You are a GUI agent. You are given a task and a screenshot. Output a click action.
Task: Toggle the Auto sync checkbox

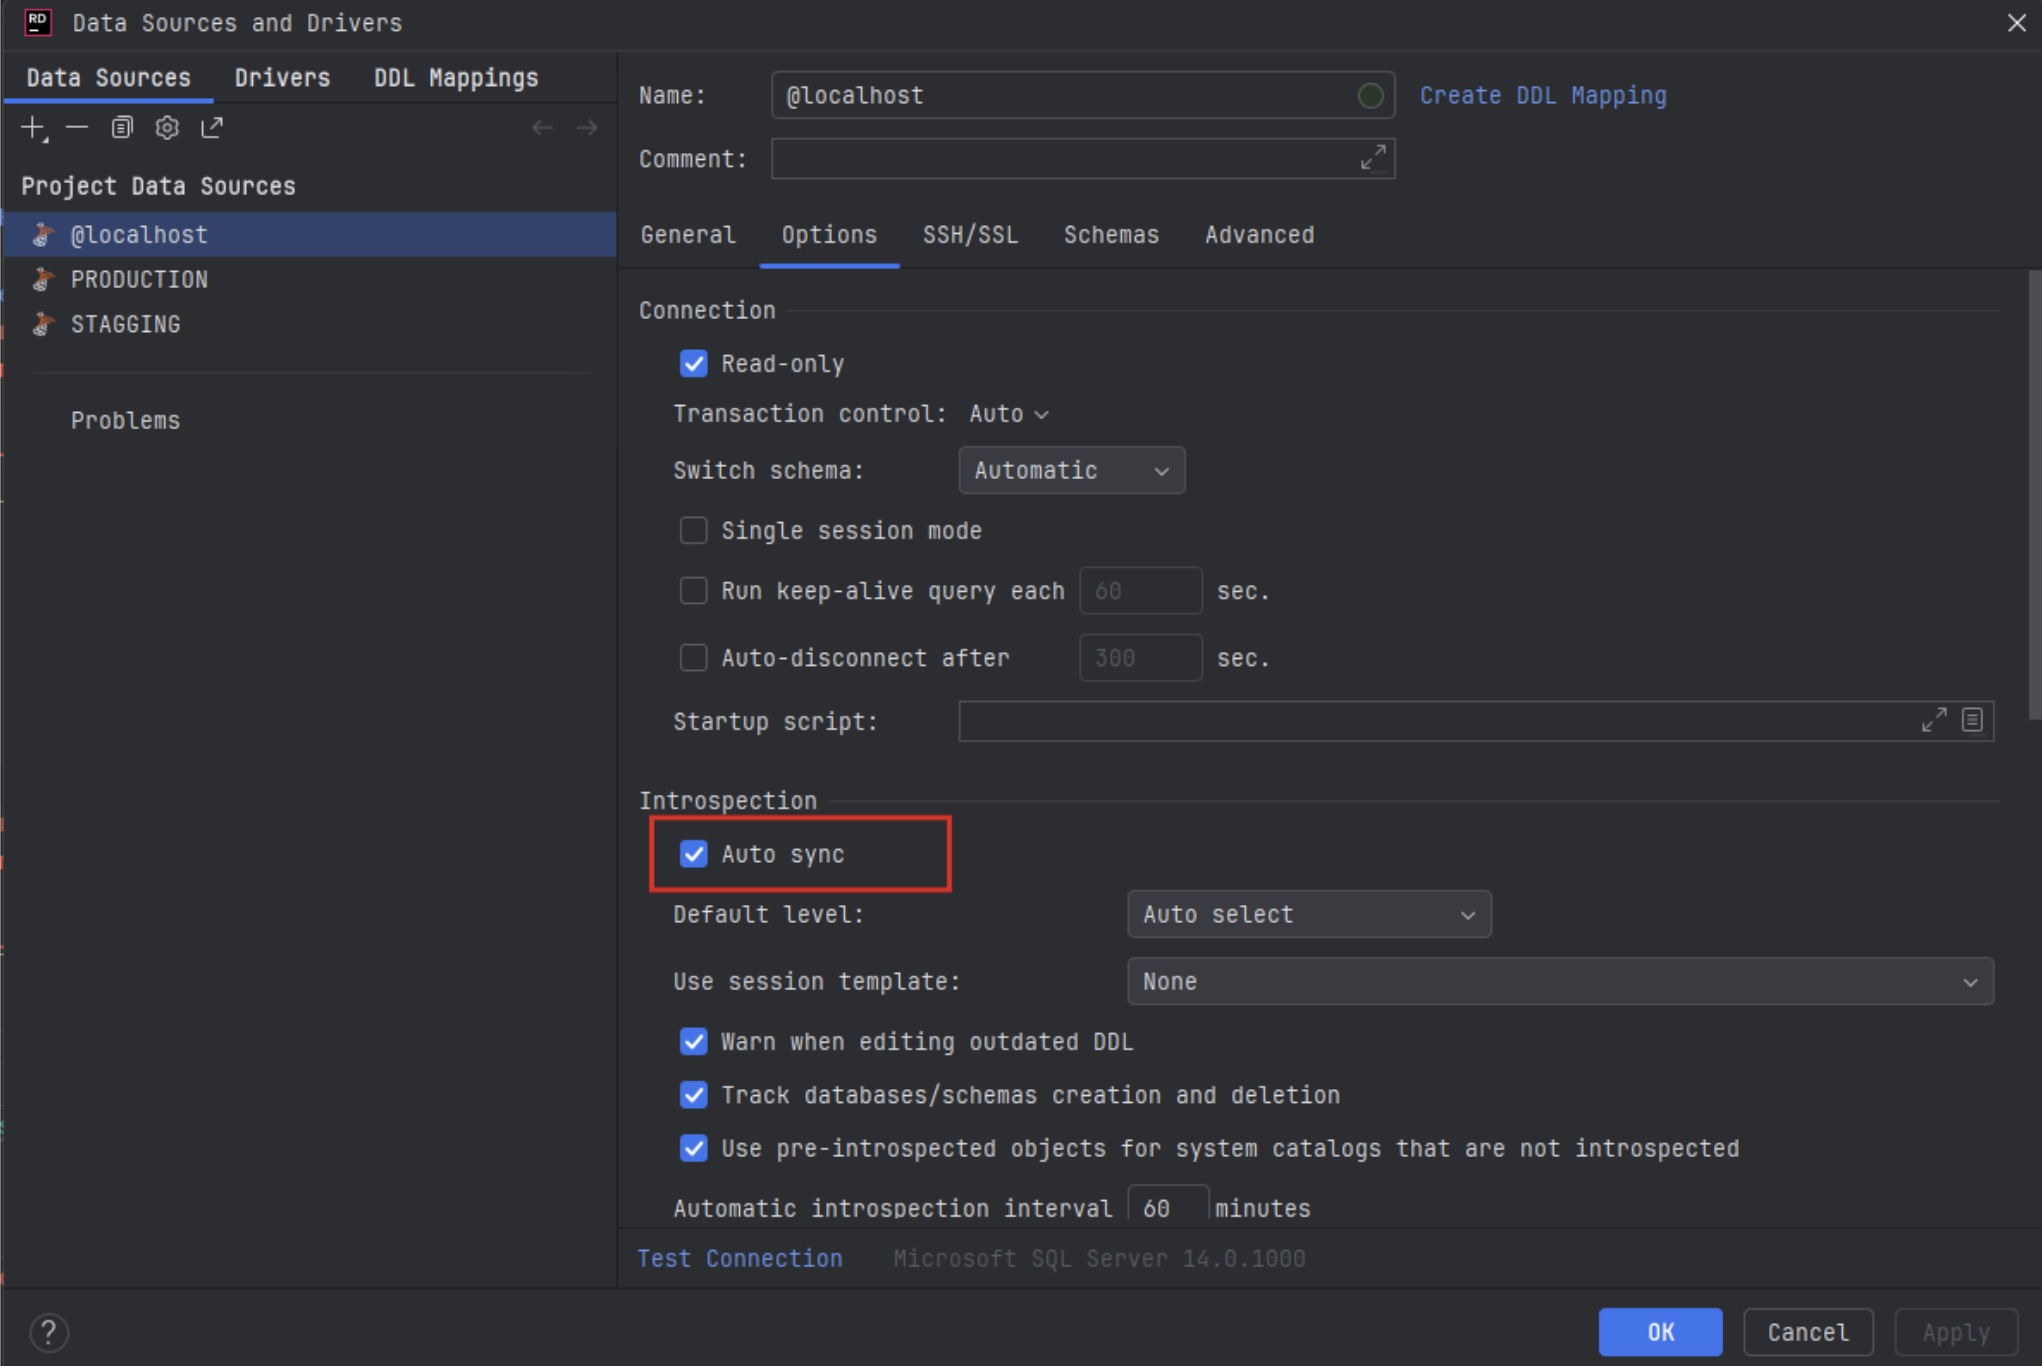click(x=693, y=853)
